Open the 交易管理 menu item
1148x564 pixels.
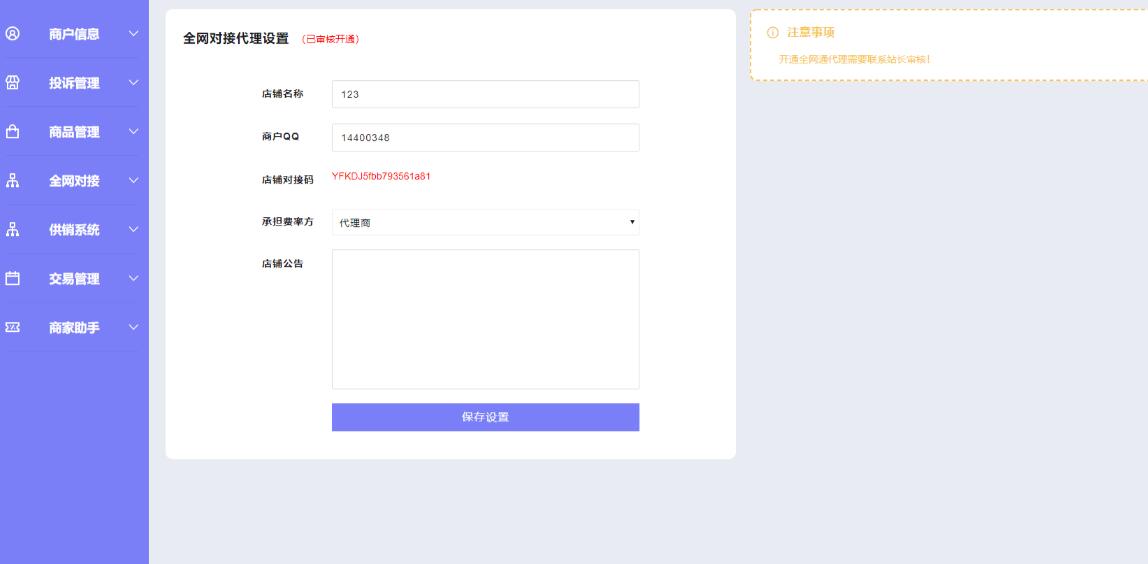pos(74,279)
